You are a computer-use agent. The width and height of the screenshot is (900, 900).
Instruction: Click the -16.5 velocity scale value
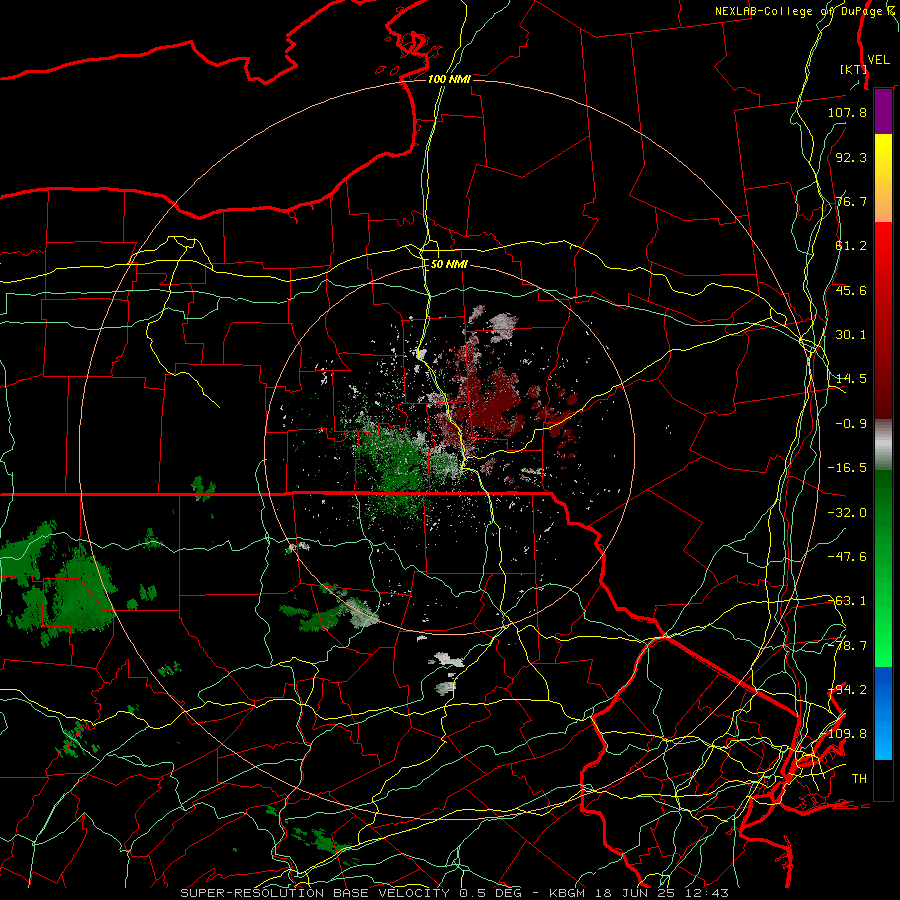[x=847, y=468]
